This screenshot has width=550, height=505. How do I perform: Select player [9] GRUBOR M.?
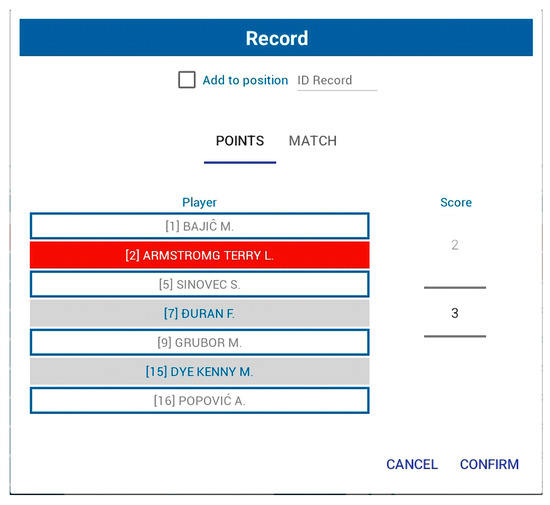pos(200,342)
